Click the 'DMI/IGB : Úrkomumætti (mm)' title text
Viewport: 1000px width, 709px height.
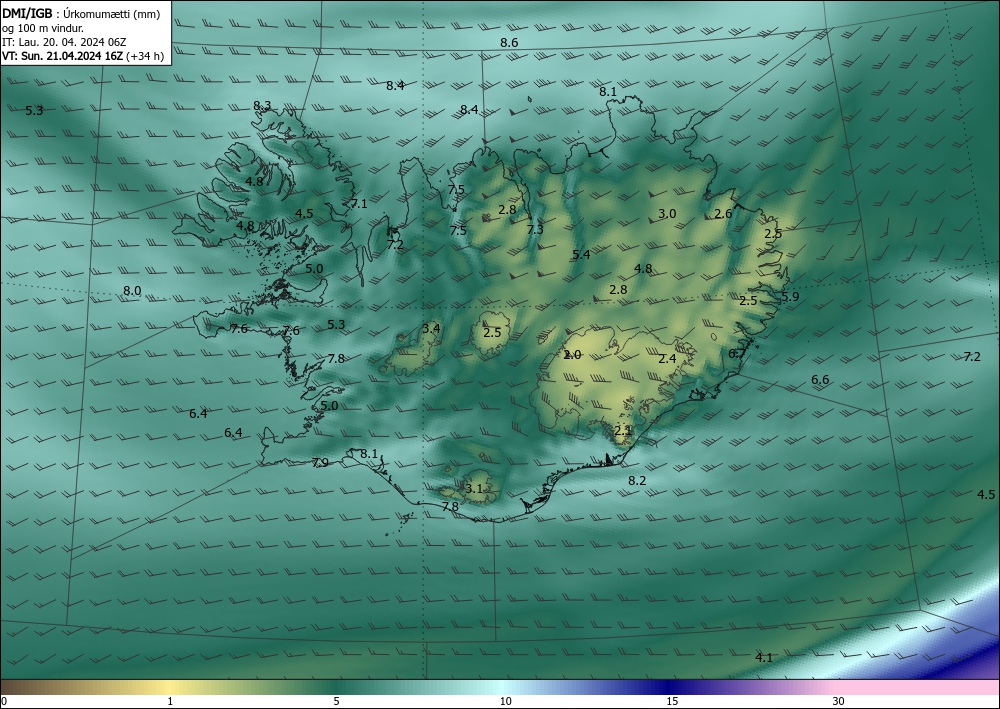(x=81, y=13)
